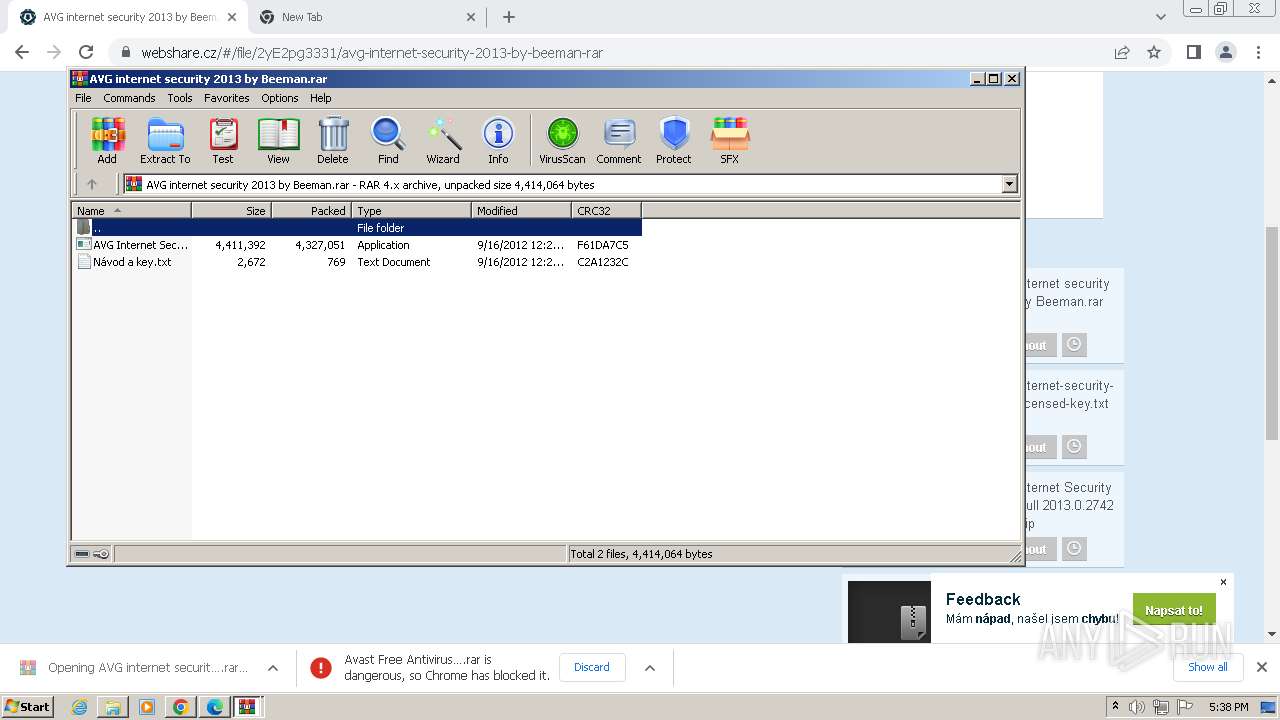Click the Start button
This screenshot has height=720, width=1280.
(x=27, y=707)
